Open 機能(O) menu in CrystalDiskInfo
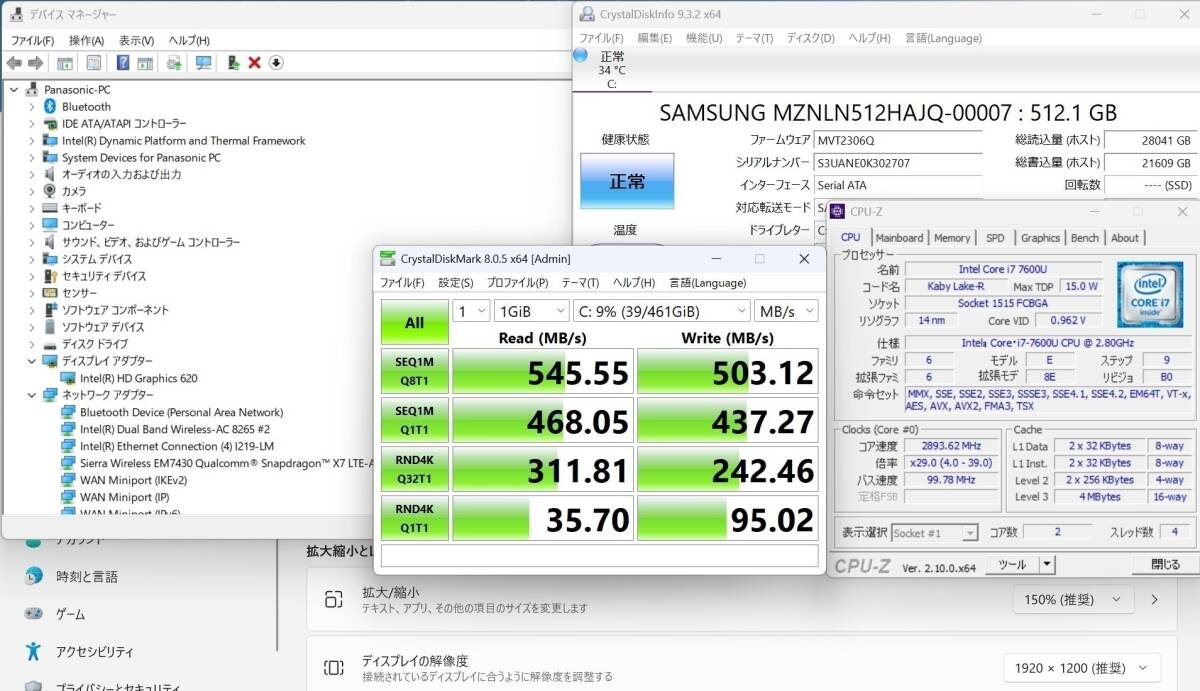 (x=704, y=38)
